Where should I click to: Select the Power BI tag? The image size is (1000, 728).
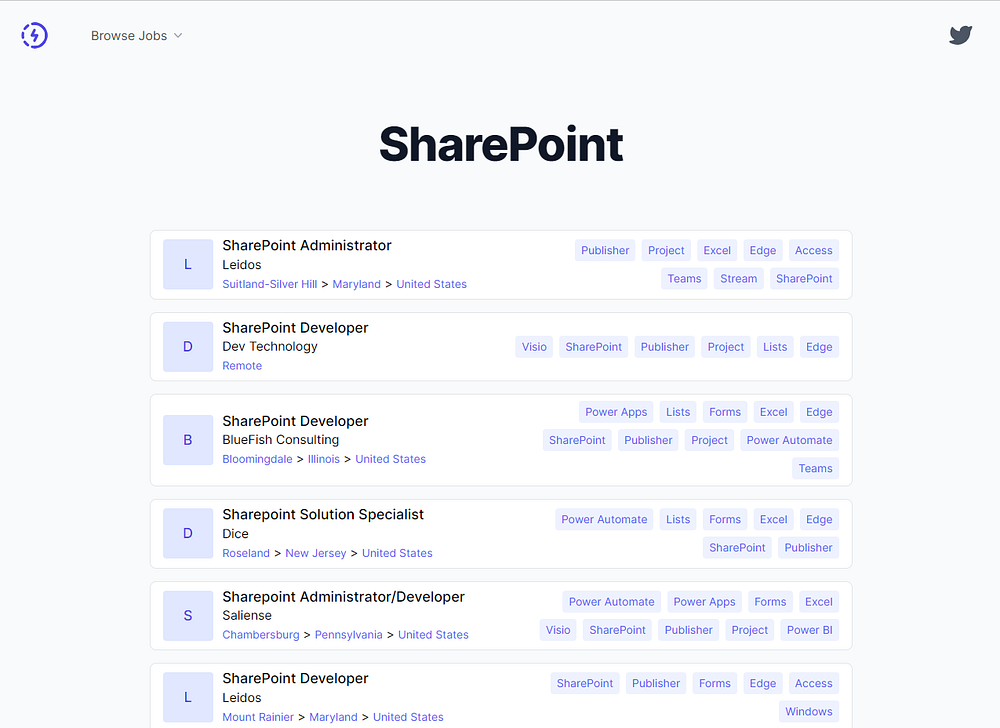point(809,630)
